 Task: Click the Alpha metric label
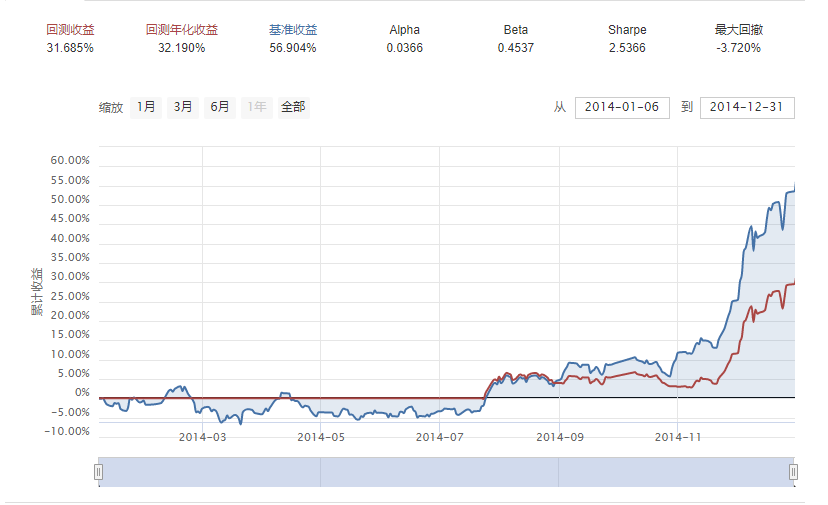tap(404, 30)
